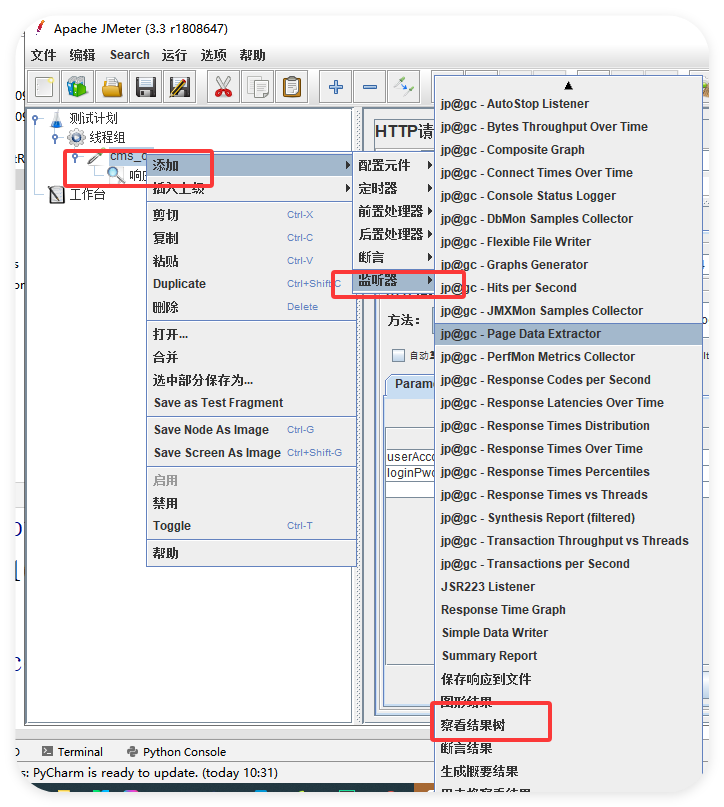Viewport: 724px width, 807px height.
Task: Click the Save As pencil icon
Action: (x=180, y=86)
